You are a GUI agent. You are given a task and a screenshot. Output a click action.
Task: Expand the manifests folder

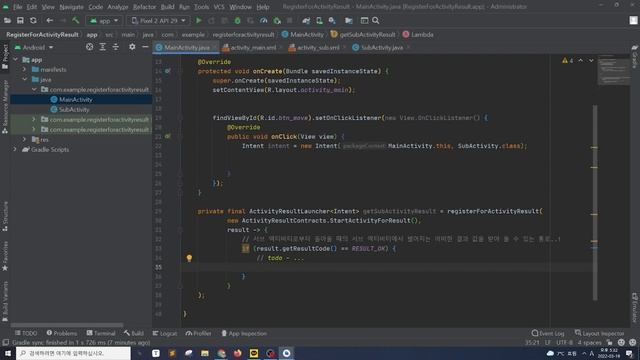pos(24,69)
